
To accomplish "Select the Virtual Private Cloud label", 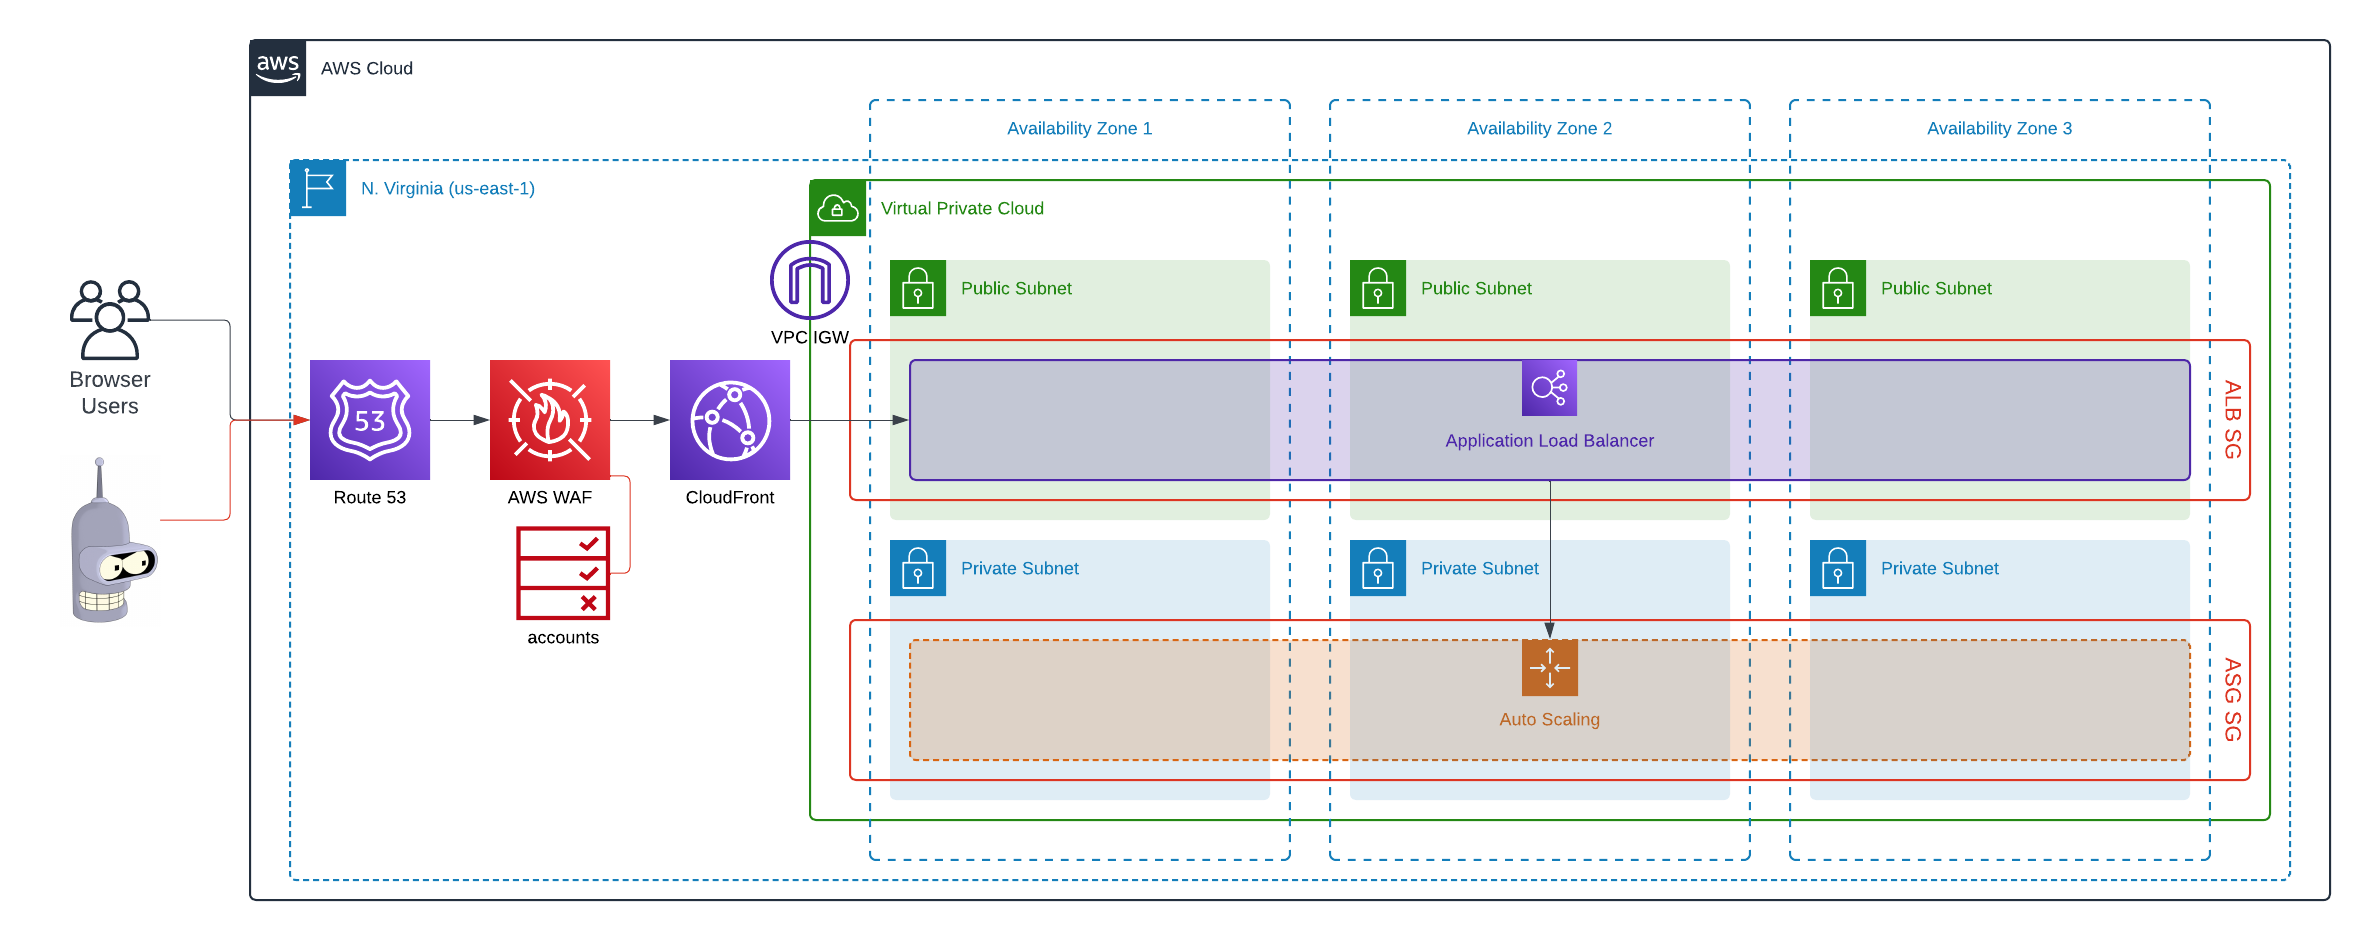I will coord(962,208).
